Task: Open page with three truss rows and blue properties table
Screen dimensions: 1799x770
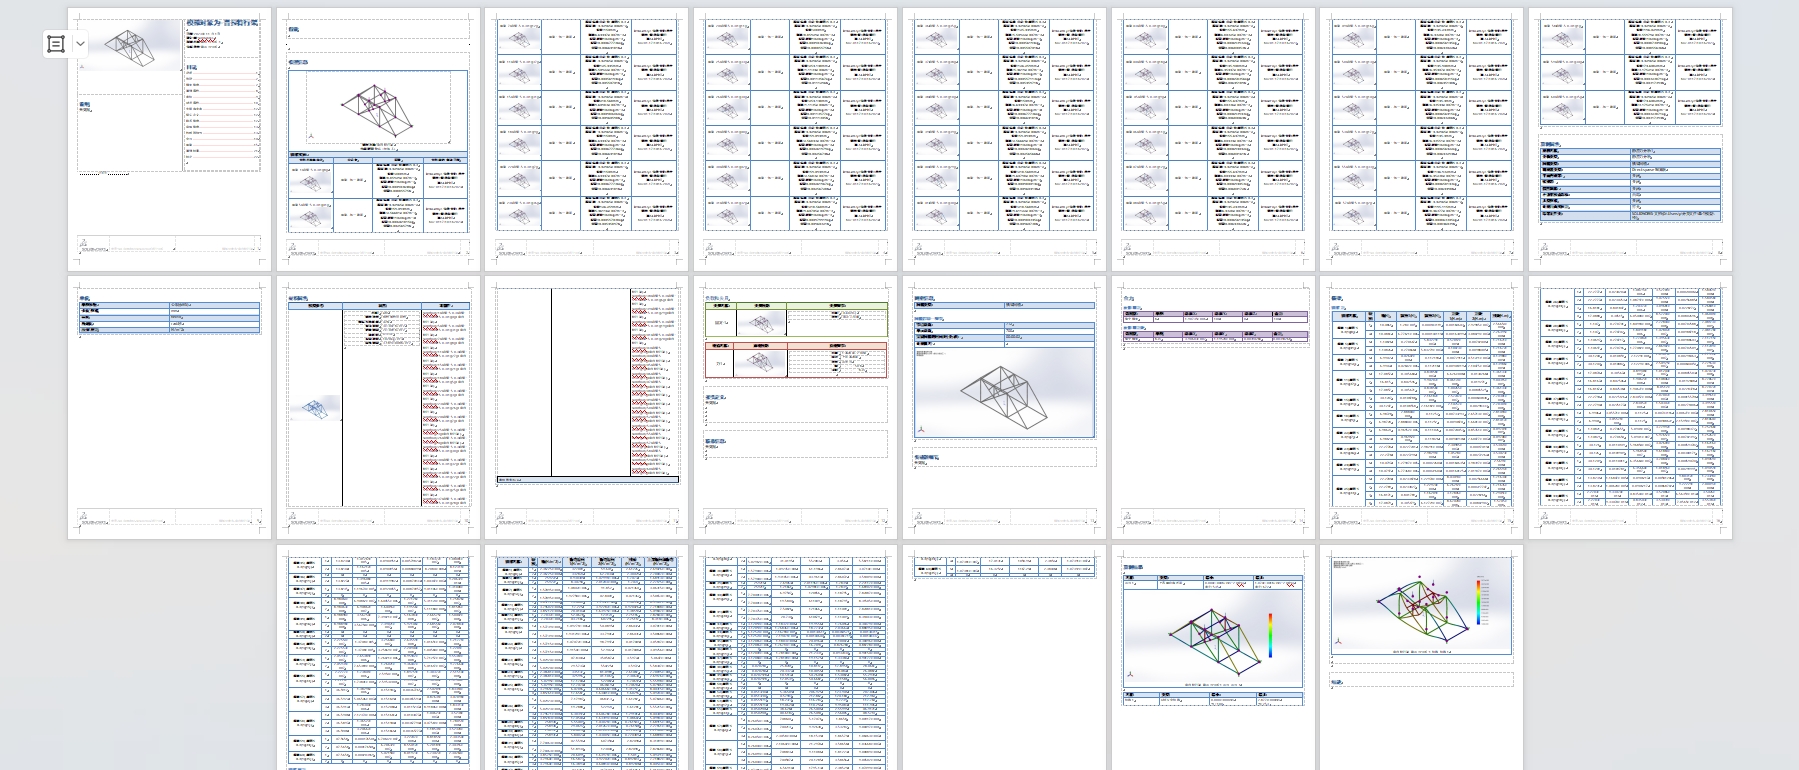Action: pos(1630,139)
